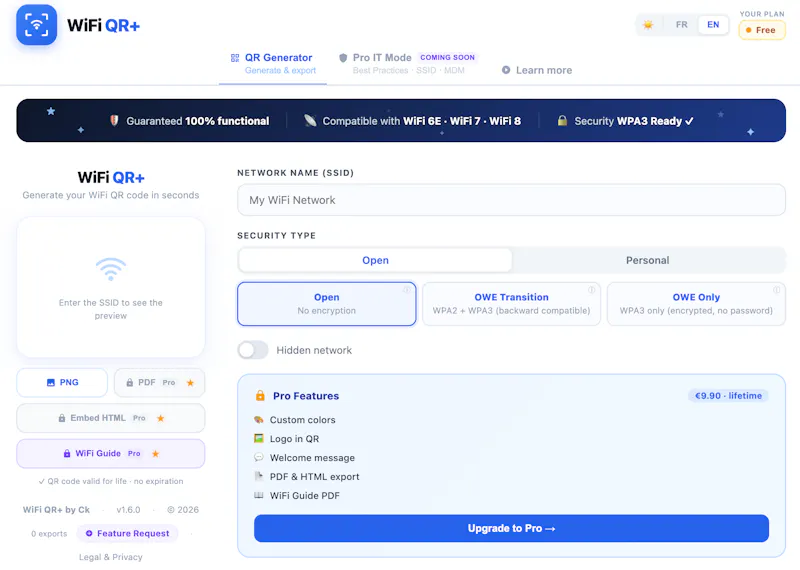The height and width of the screenshot is (570, 800).
Task: Click the lock icon on Embed HTML button
Action: [x=62, y=418]
